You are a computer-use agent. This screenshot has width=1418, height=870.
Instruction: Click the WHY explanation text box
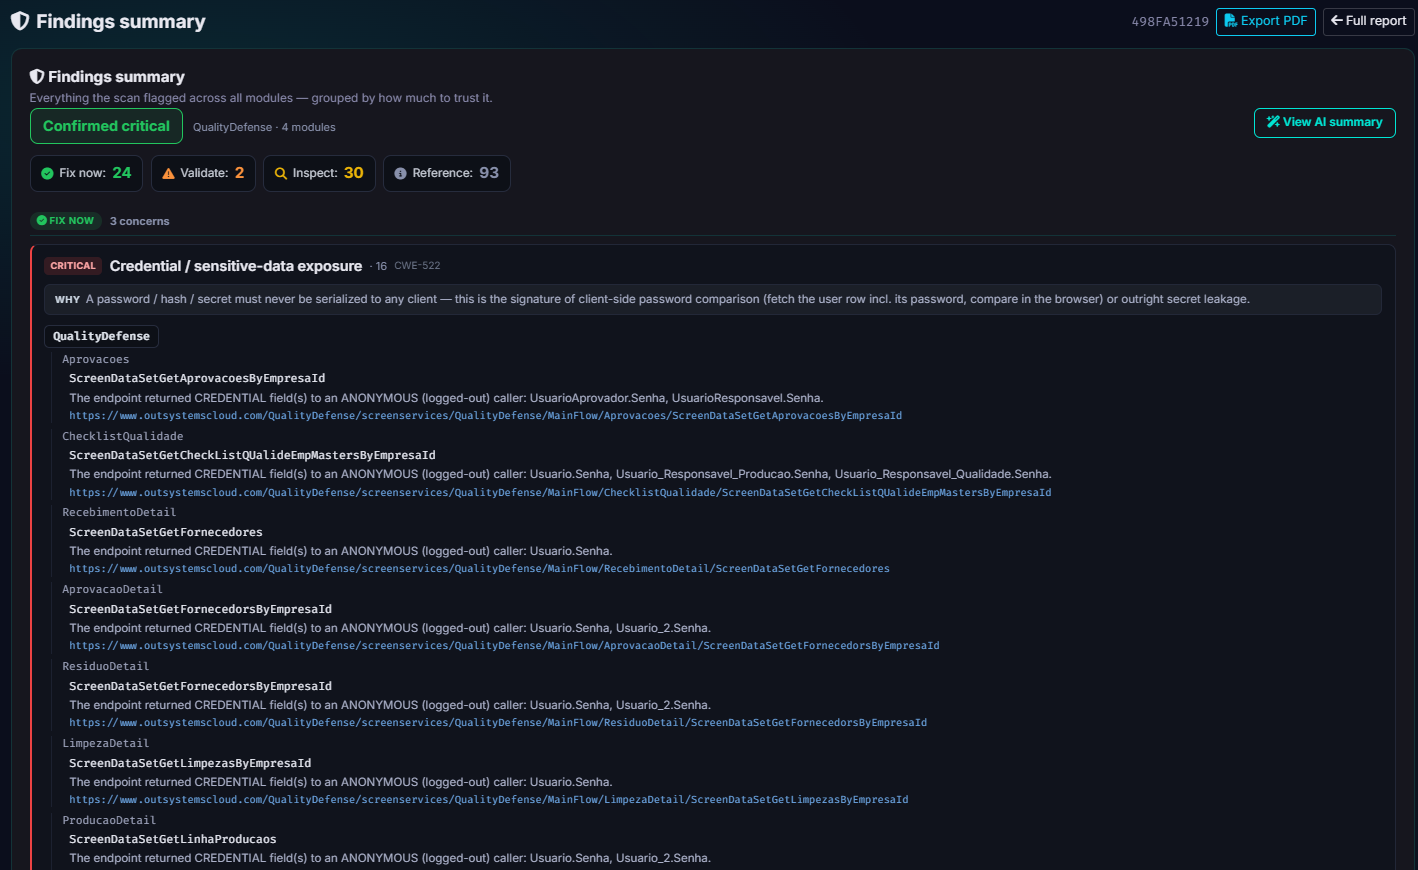coord(713,299)
